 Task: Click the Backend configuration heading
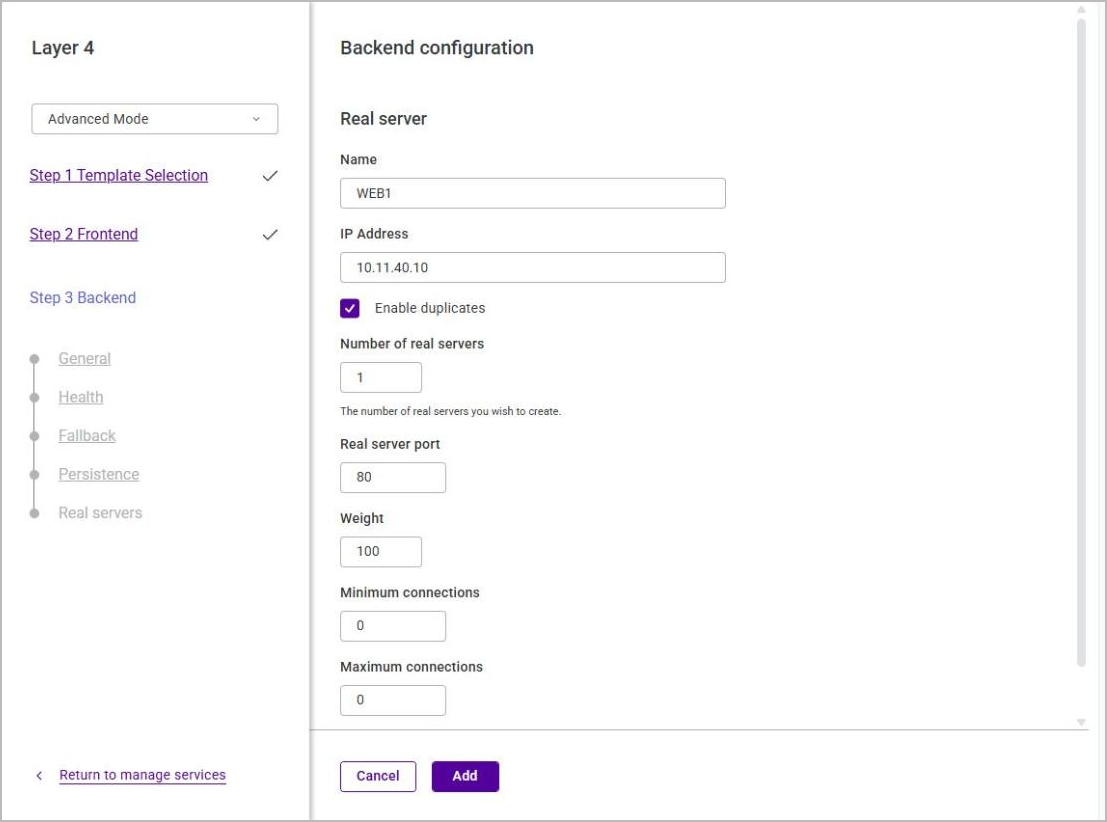coord(437,47)
